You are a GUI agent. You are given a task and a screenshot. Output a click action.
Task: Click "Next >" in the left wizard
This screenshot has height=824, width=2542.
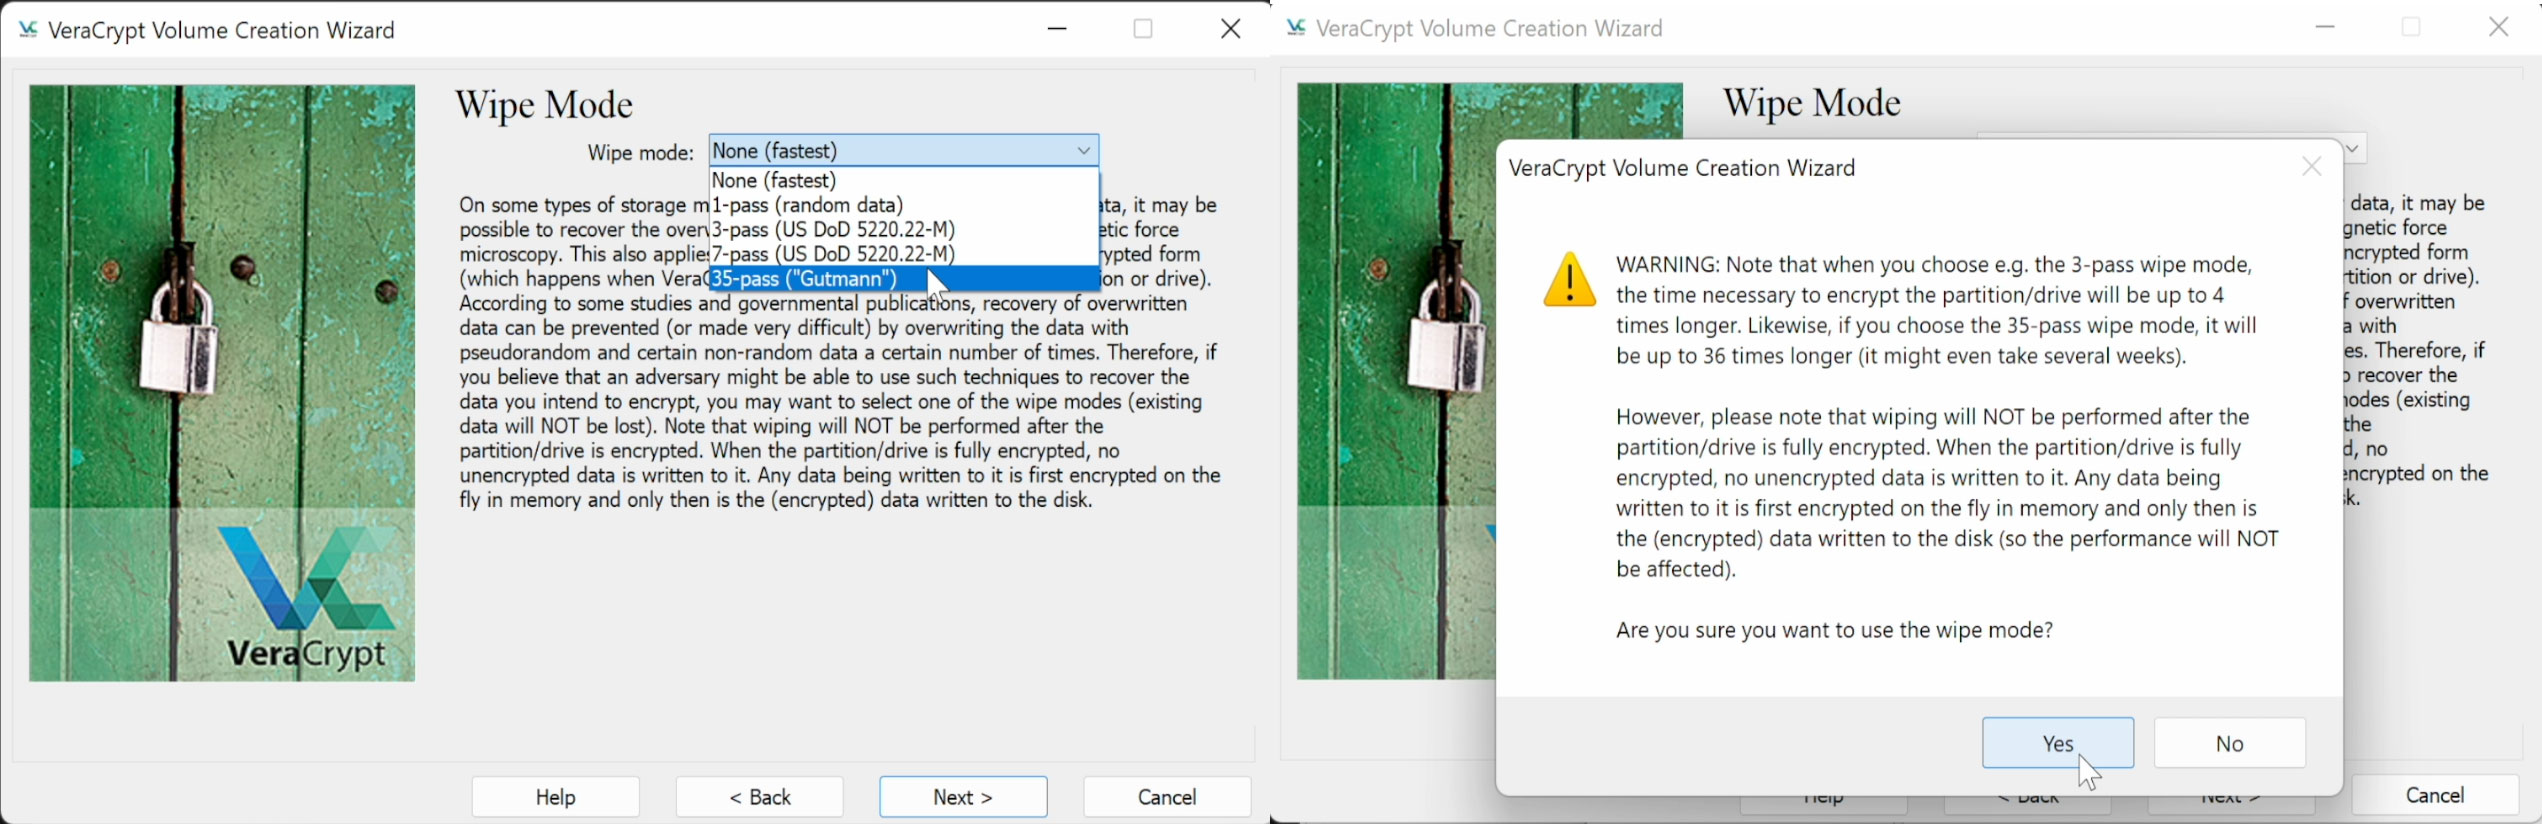(x=963, y=796)
